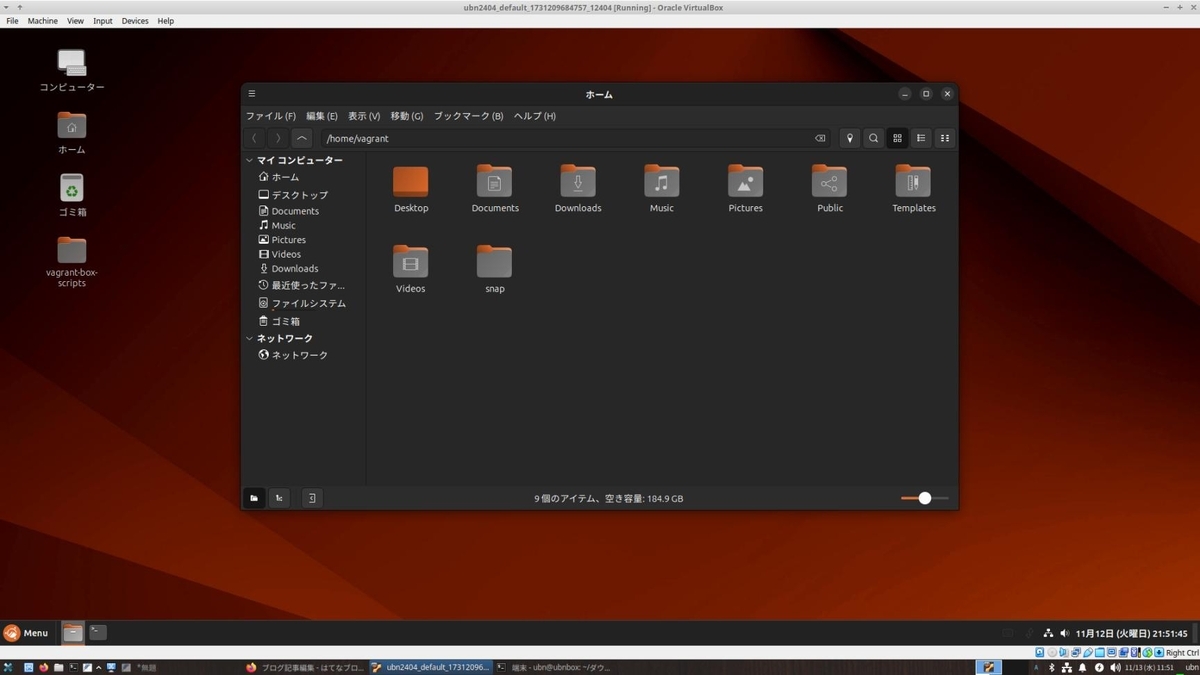Switch to icon view
Viewport: 1200px width, 675px height.
897,138
